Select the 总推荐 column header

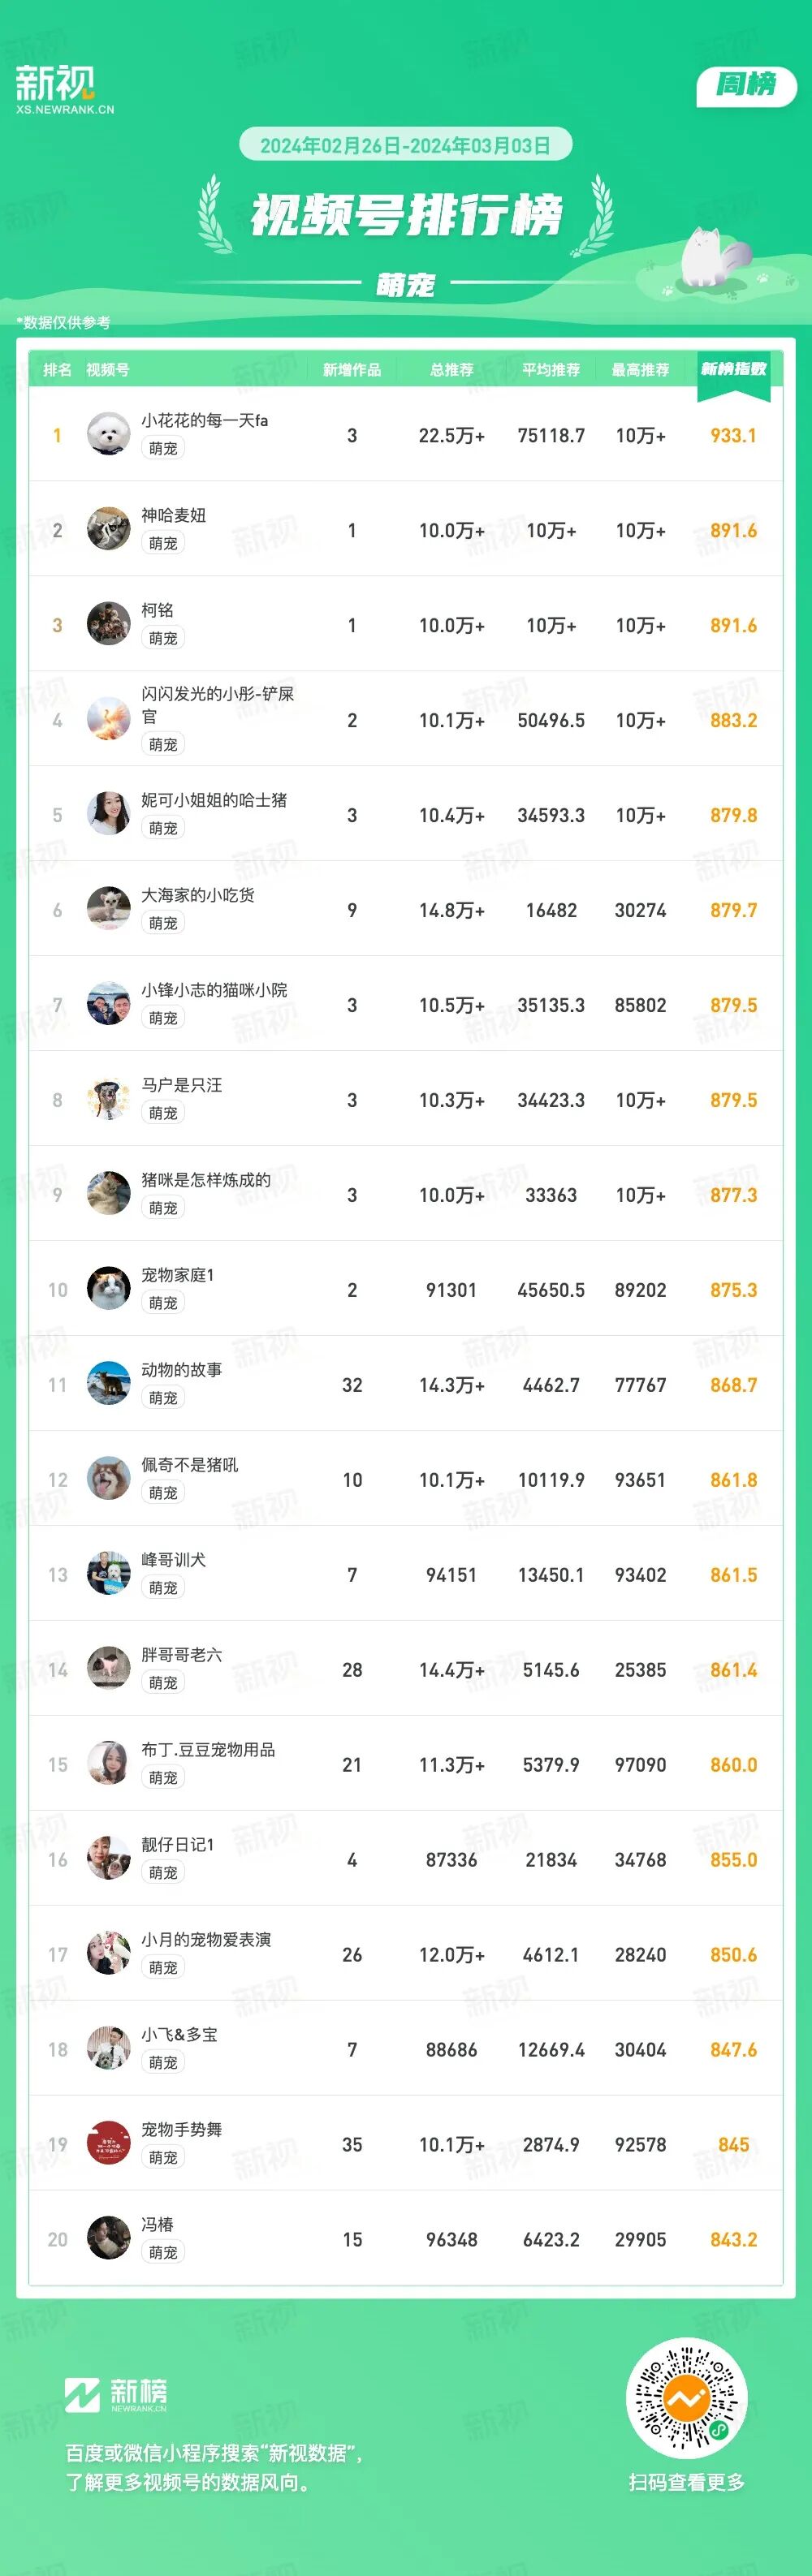click(451, 370)
